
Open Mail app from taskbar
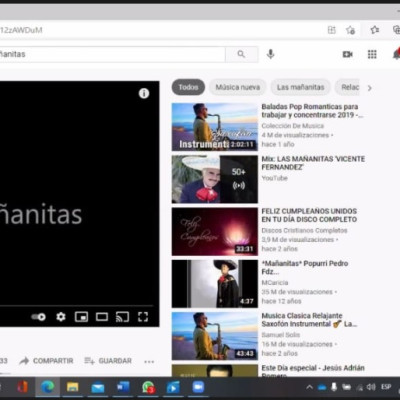pyautogui.click(x=97, y=388)
